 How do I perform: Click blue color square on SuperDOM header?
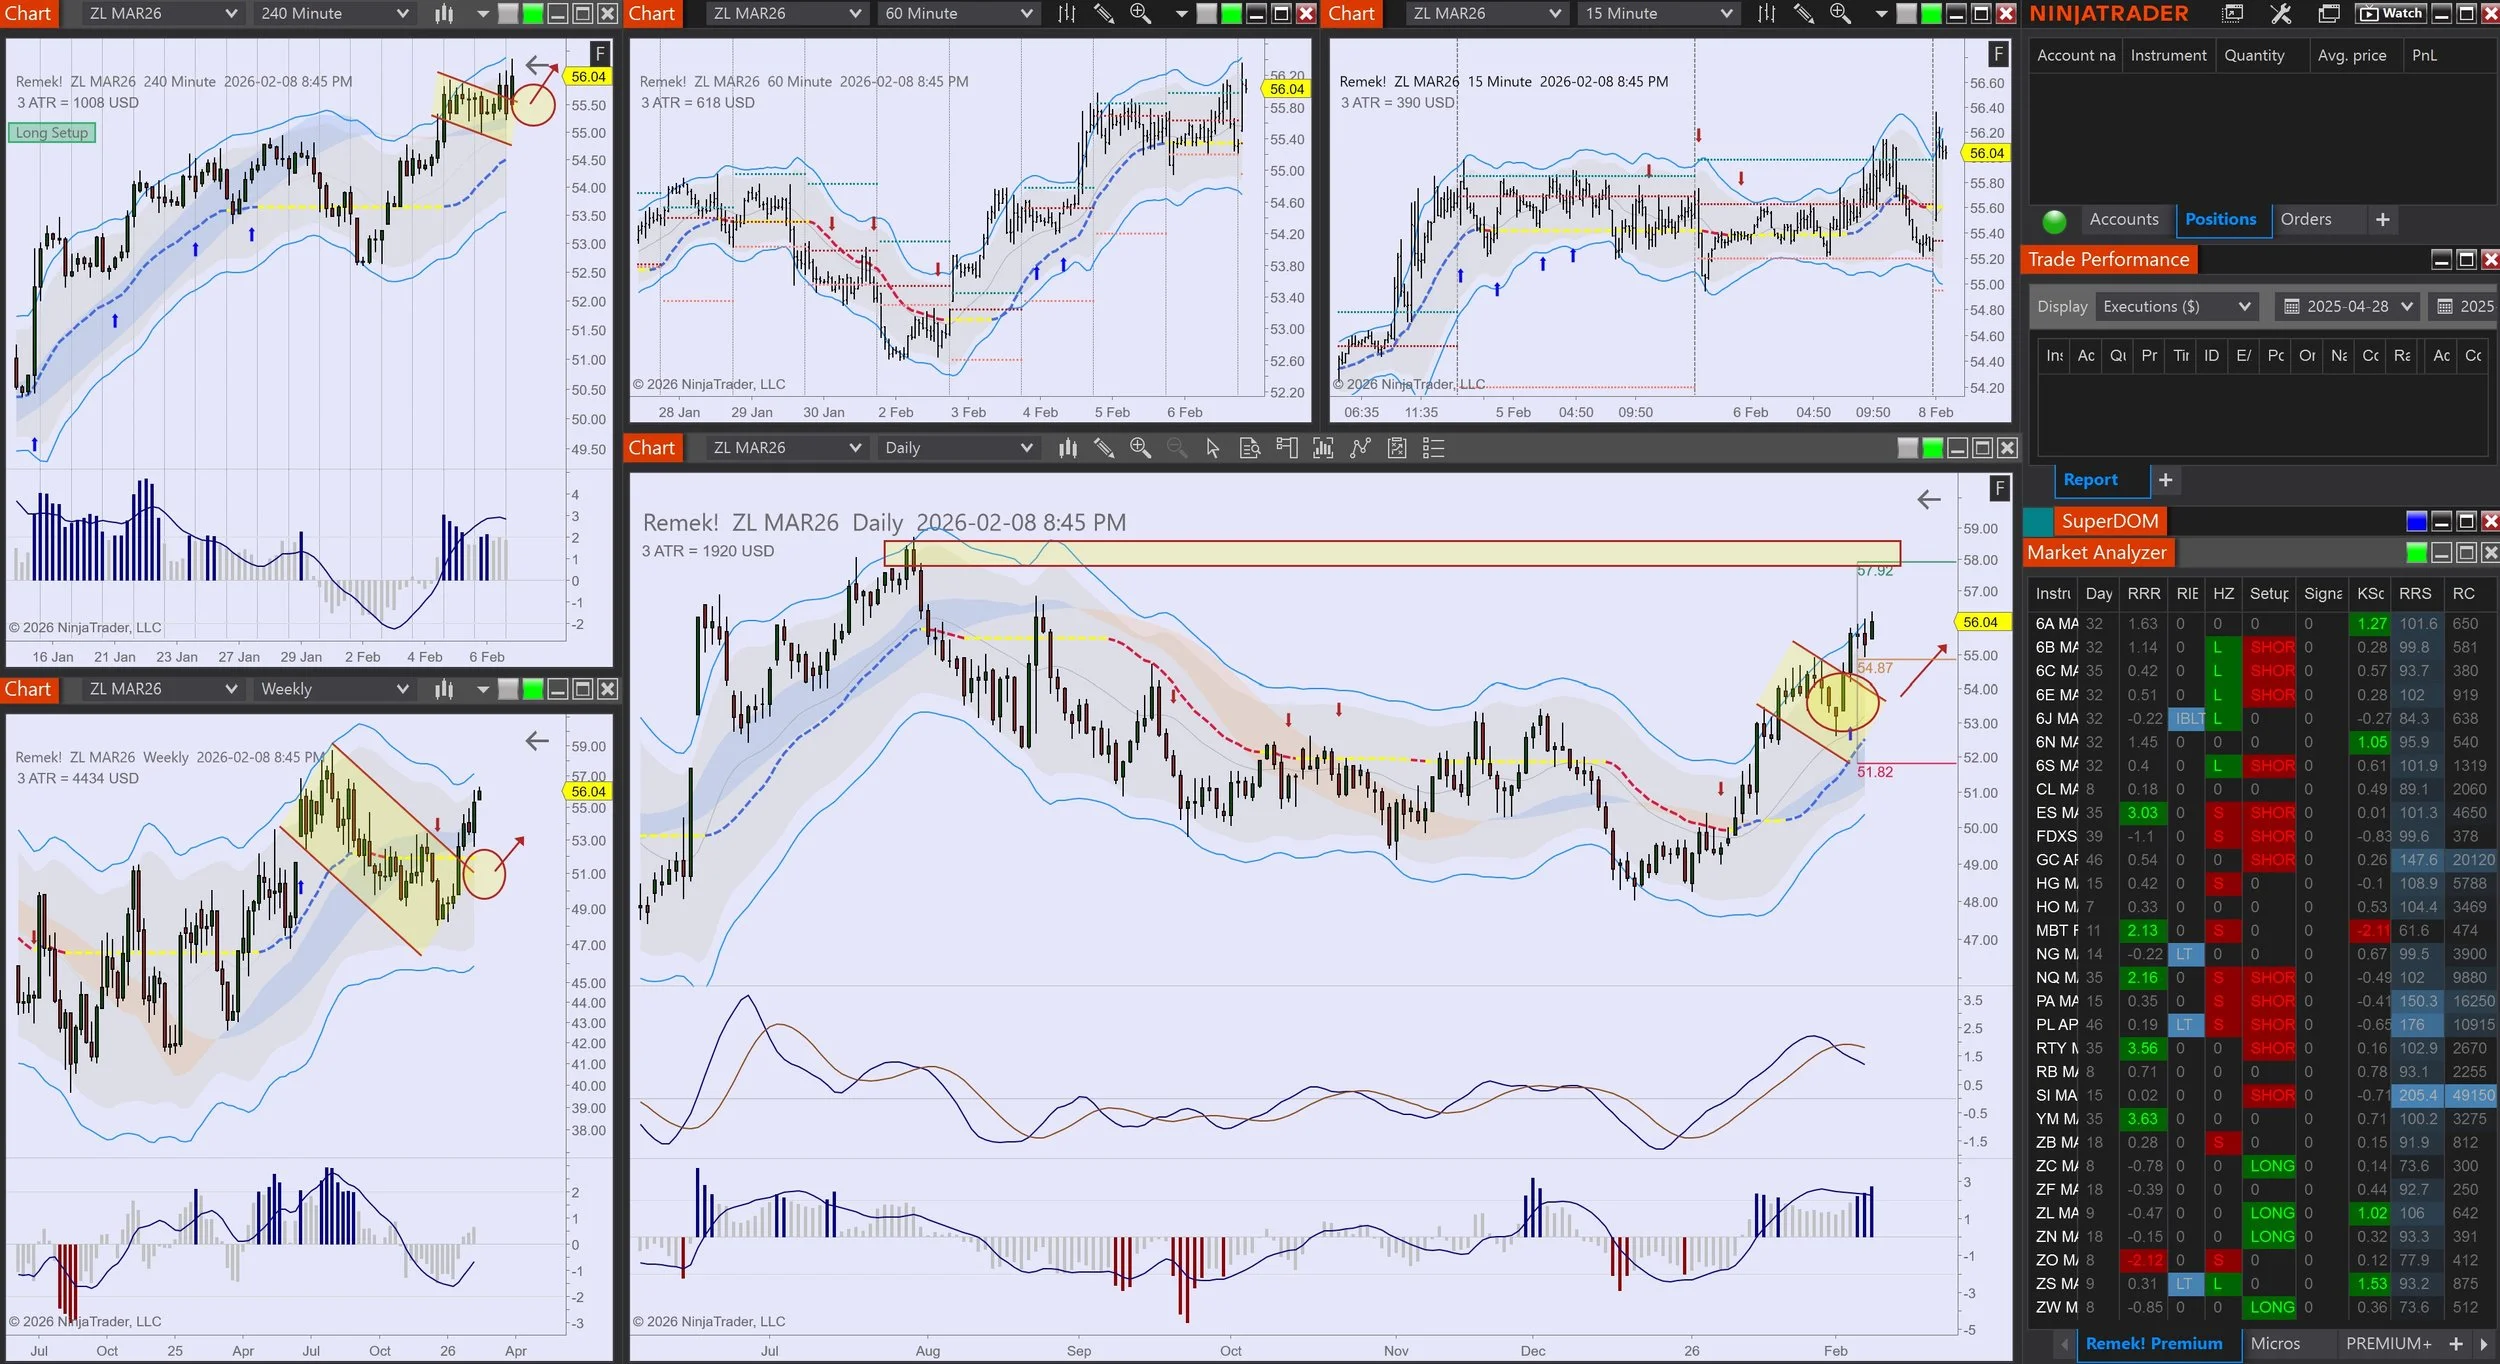(2416, 521)
